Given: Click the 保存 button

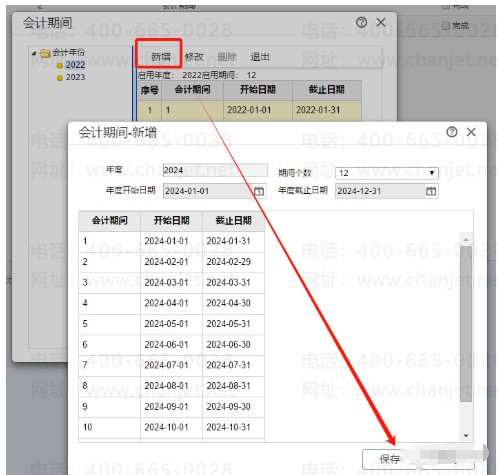Looking at the screenshot, I should (389, 459).
